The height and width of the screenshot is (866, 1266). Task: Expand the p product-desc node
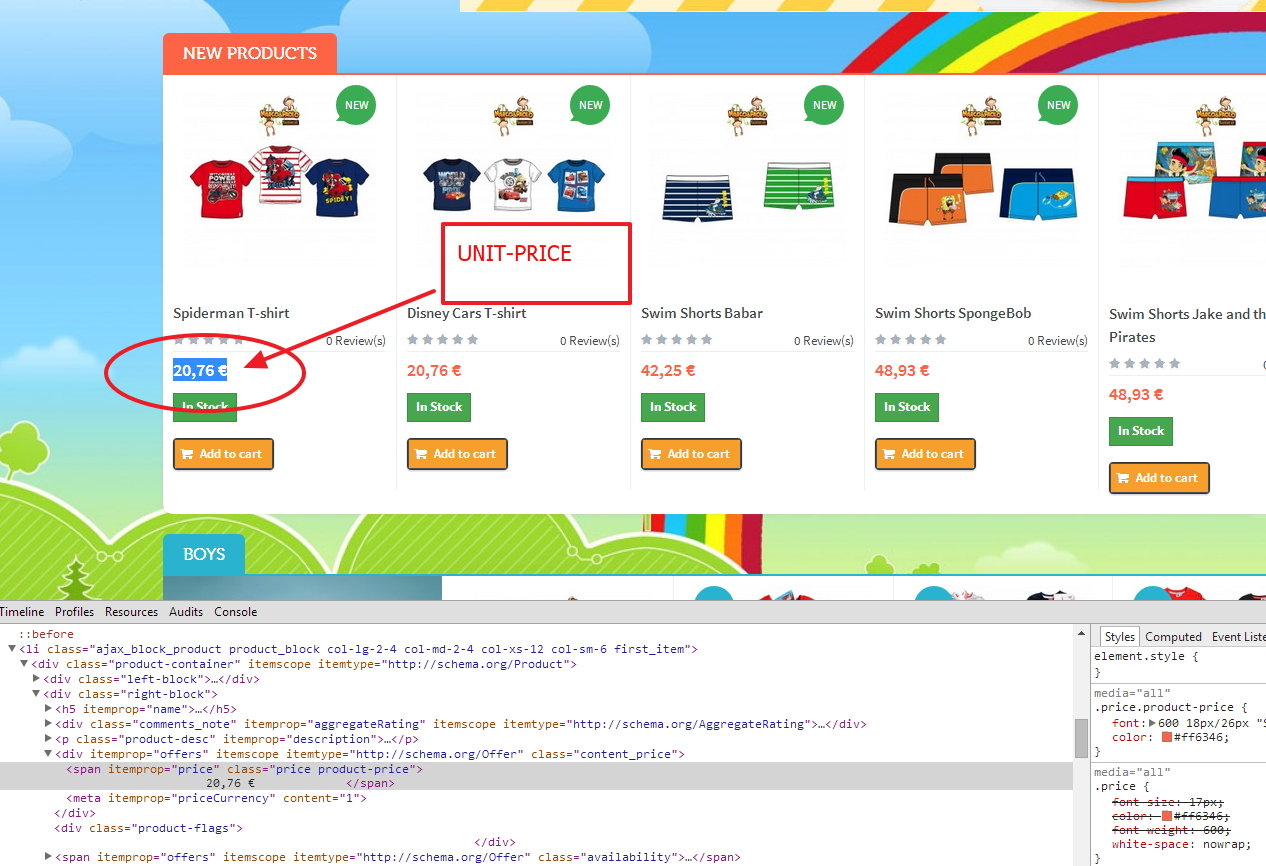(48, 739)
